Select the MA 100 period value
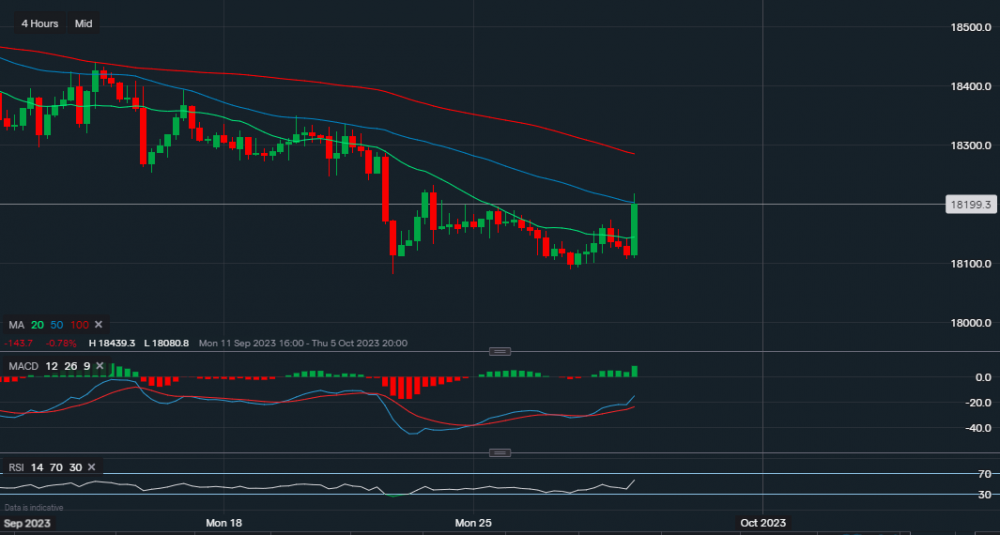Screen dimensions: 1000x535 pos(79,325)
